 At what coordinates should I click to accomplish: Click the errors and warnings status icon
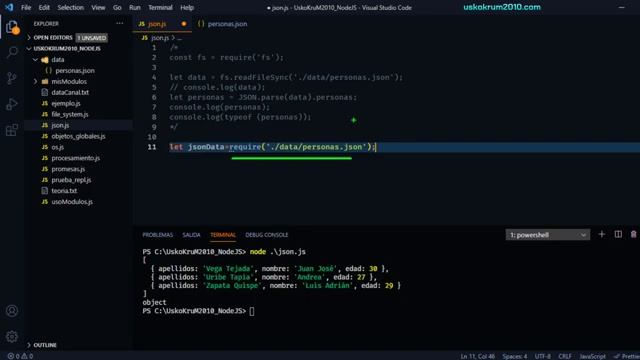[20, 356]
